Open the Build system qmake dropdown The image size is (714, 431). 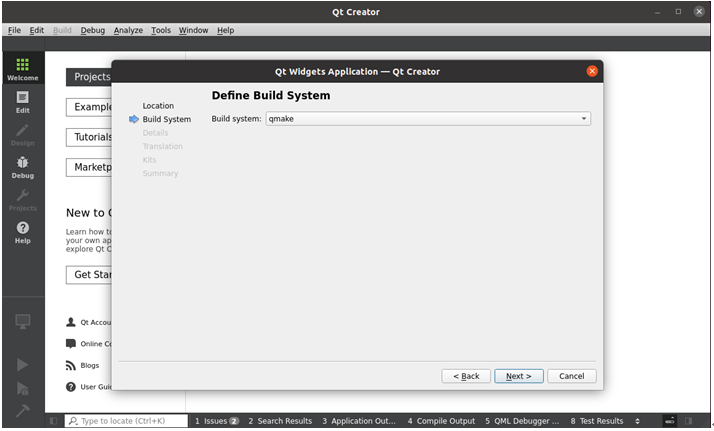click(x=428, y=119)
